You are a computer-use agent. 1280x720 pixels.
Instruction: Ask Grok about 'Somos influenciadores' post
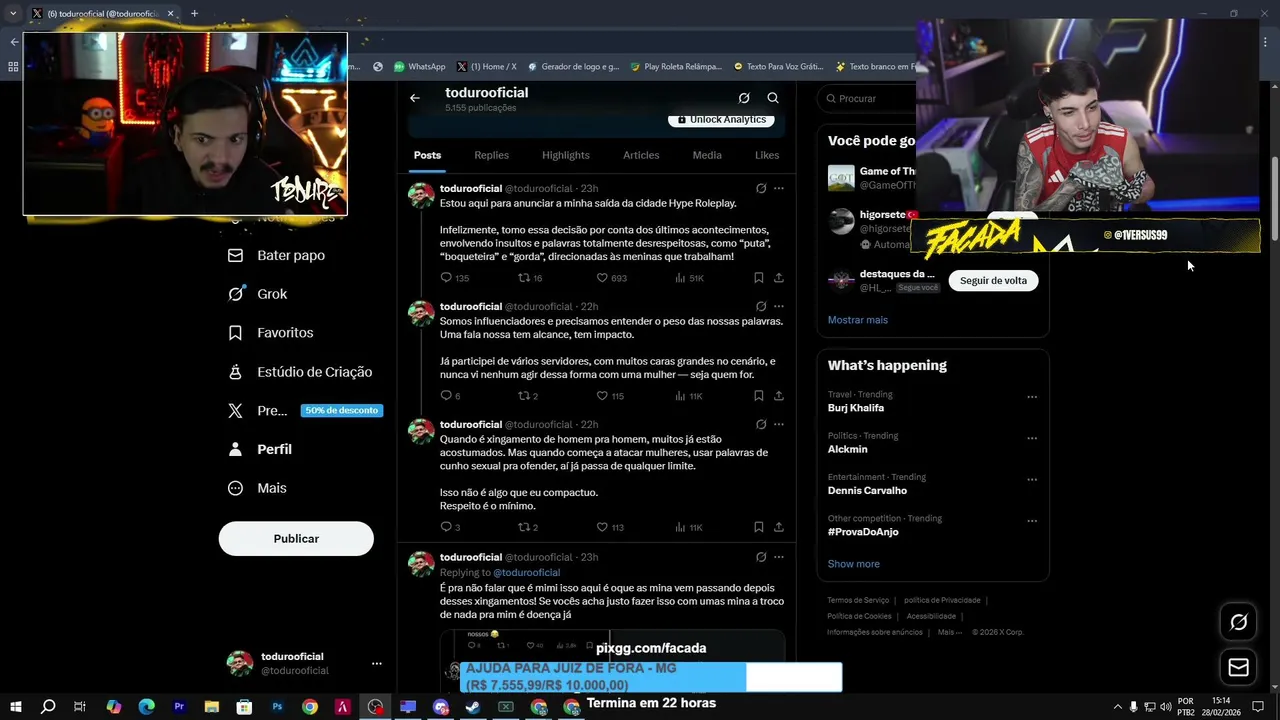tap(761, 306)
